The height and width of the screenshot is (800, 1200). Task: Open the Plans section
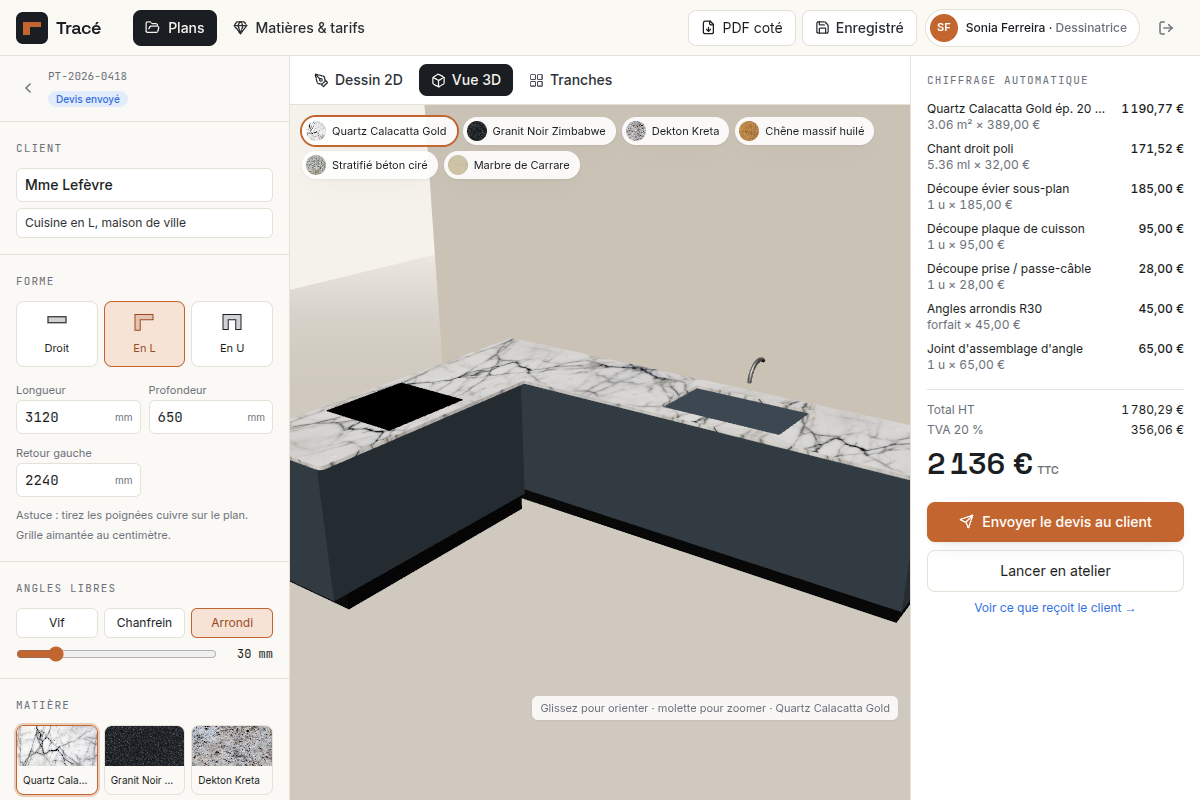tap(175, 28)
